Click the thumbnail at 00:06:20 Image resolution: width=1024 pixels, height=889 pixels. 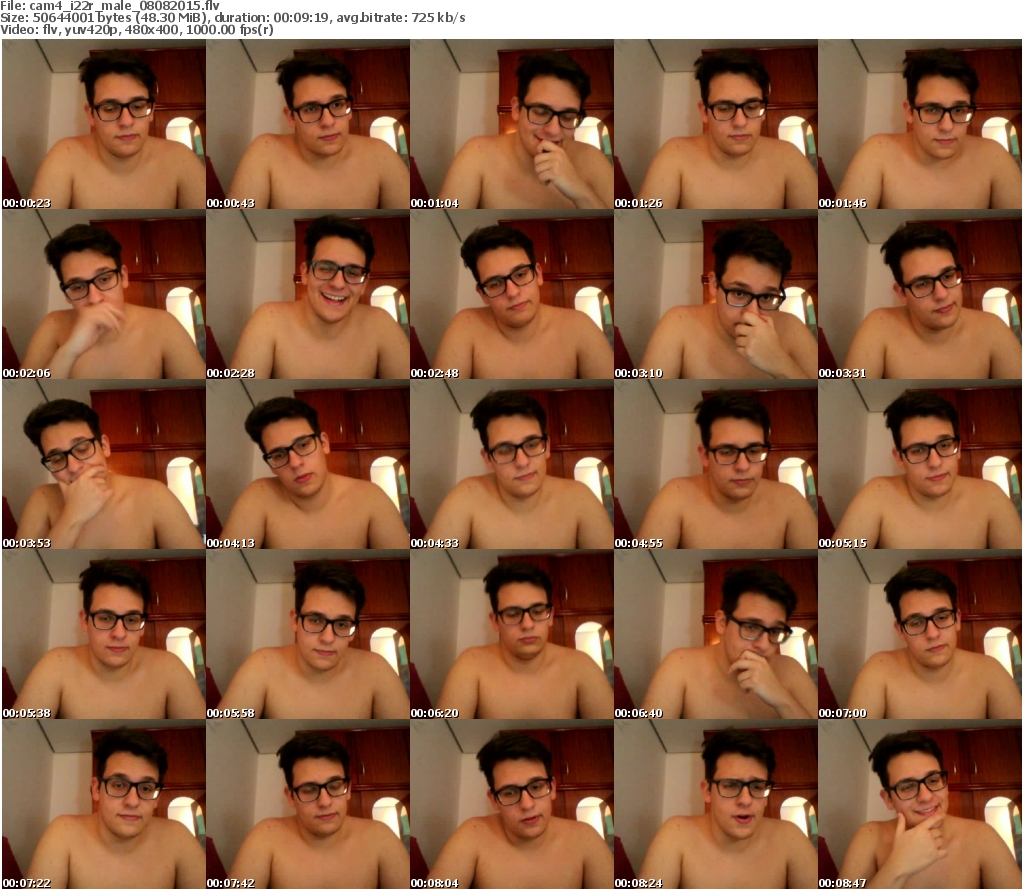512,634
